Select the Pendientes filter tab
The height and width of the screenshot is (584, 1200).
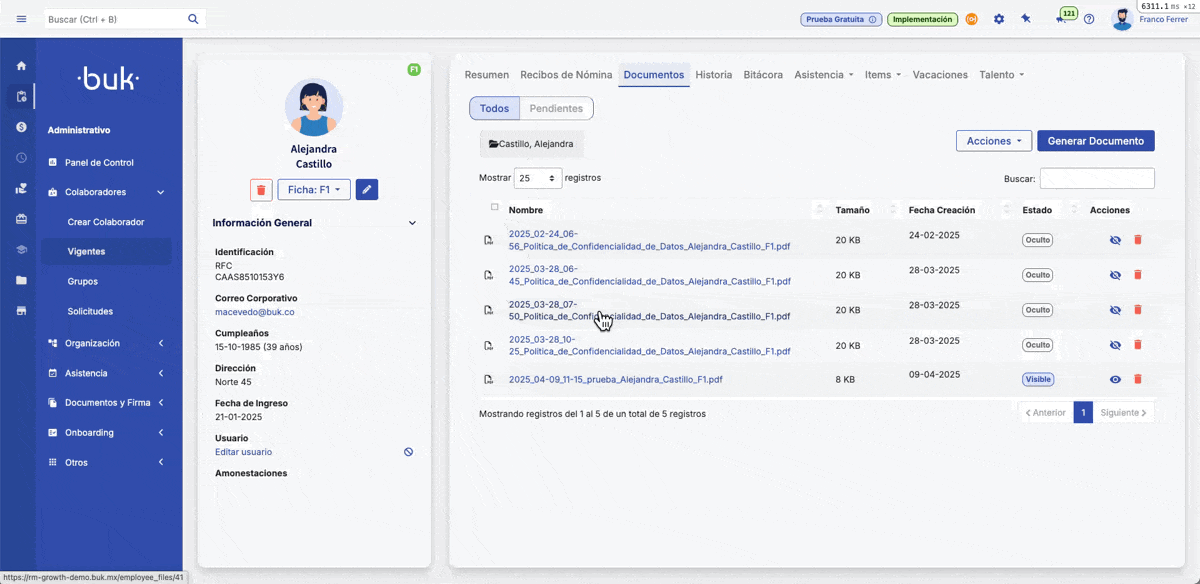[x=556, y=108]
